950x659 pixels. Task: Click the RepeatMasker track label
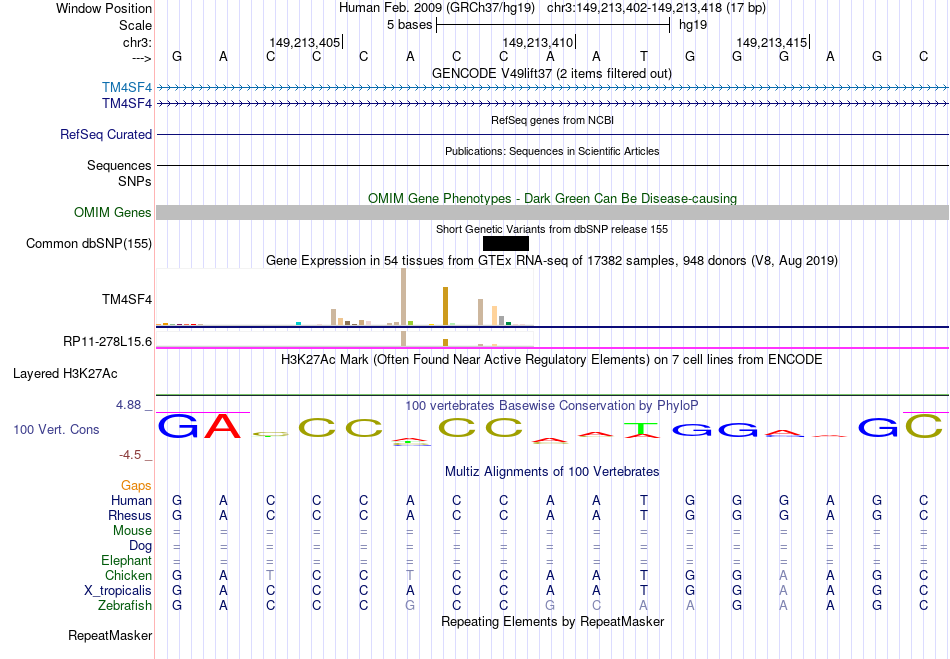[x=110, y=635]
